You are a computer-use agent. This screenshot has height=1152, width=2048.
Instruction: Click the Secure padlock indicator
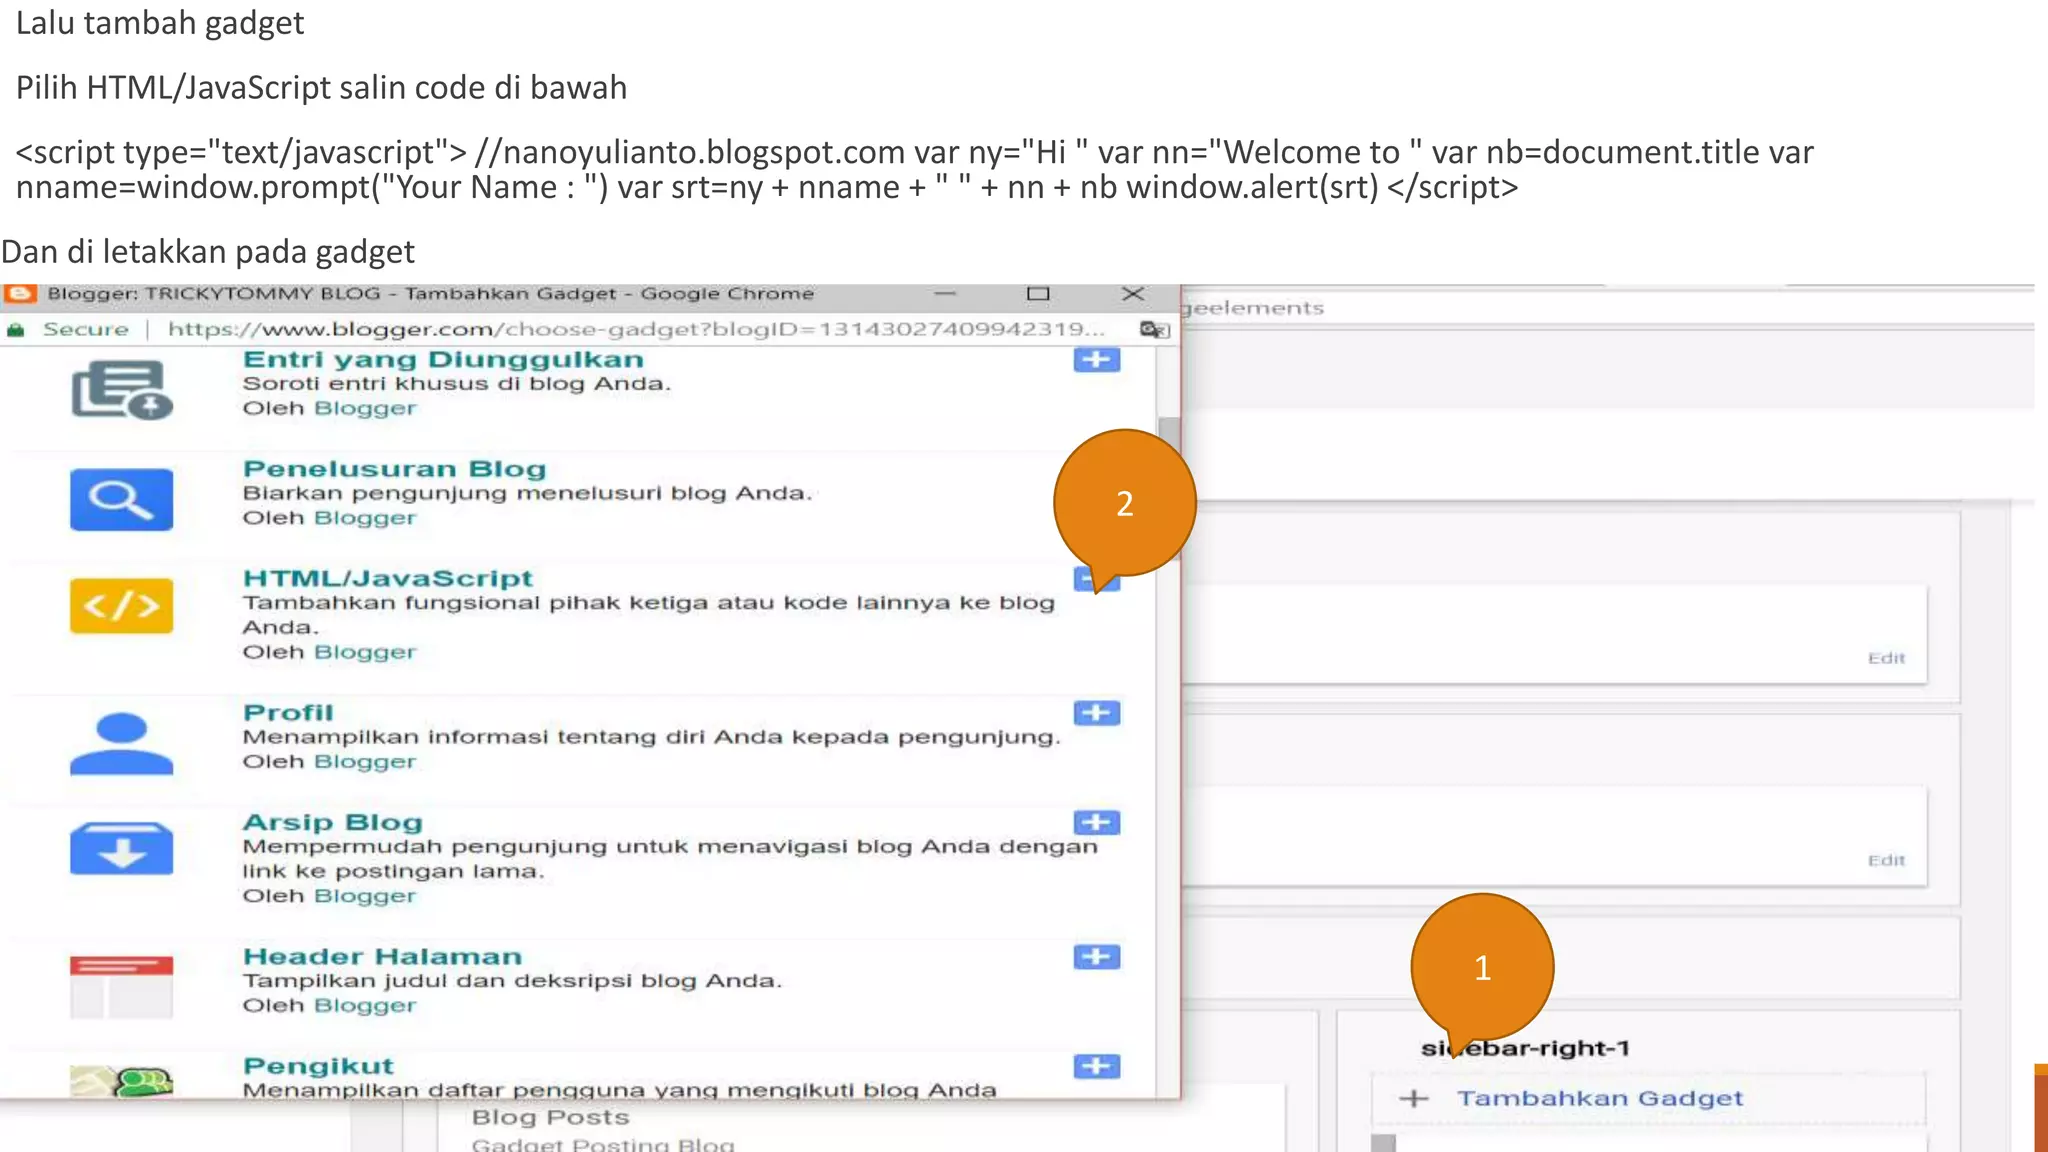(x=16, y=330)
